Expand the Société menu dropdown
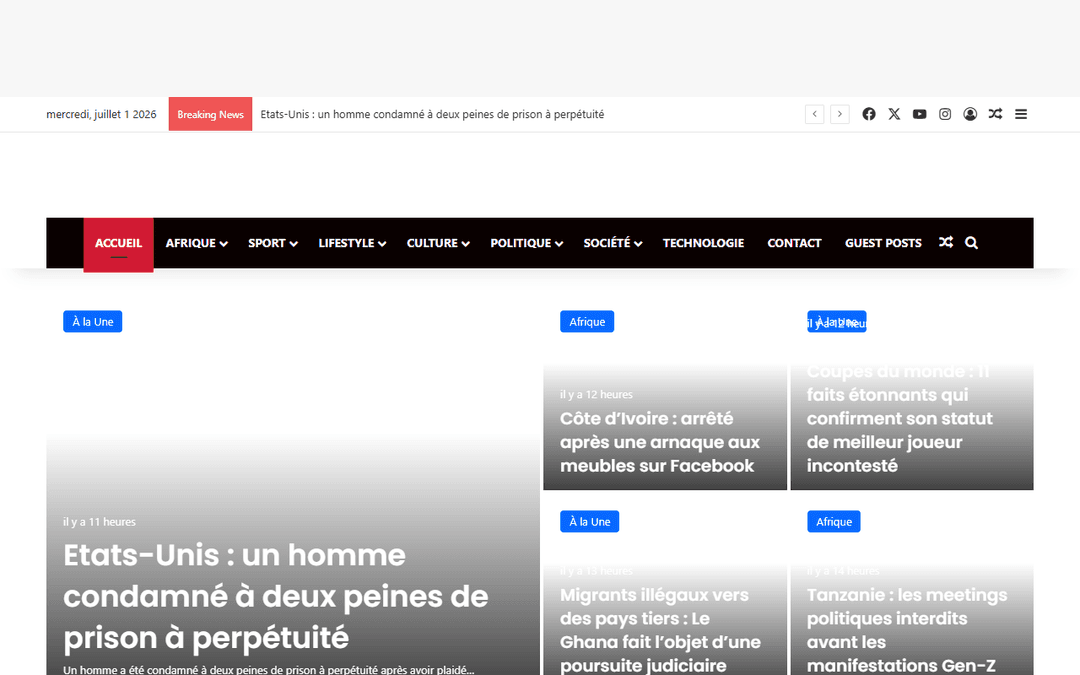This screenshot has height=675, width=1080. (612, 243)
